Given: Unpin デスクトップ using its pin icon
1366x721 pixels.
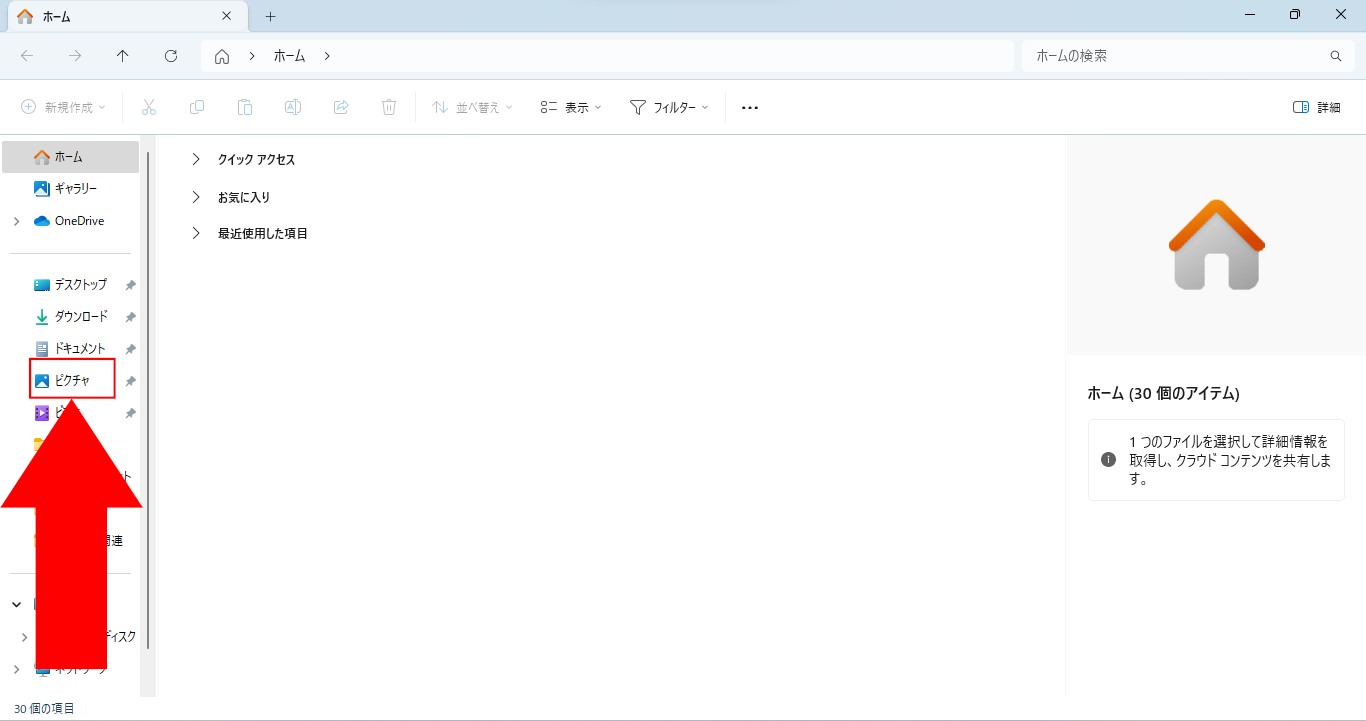Looking at the screenshot, I should pyautogui.click(x=130, y=285).
